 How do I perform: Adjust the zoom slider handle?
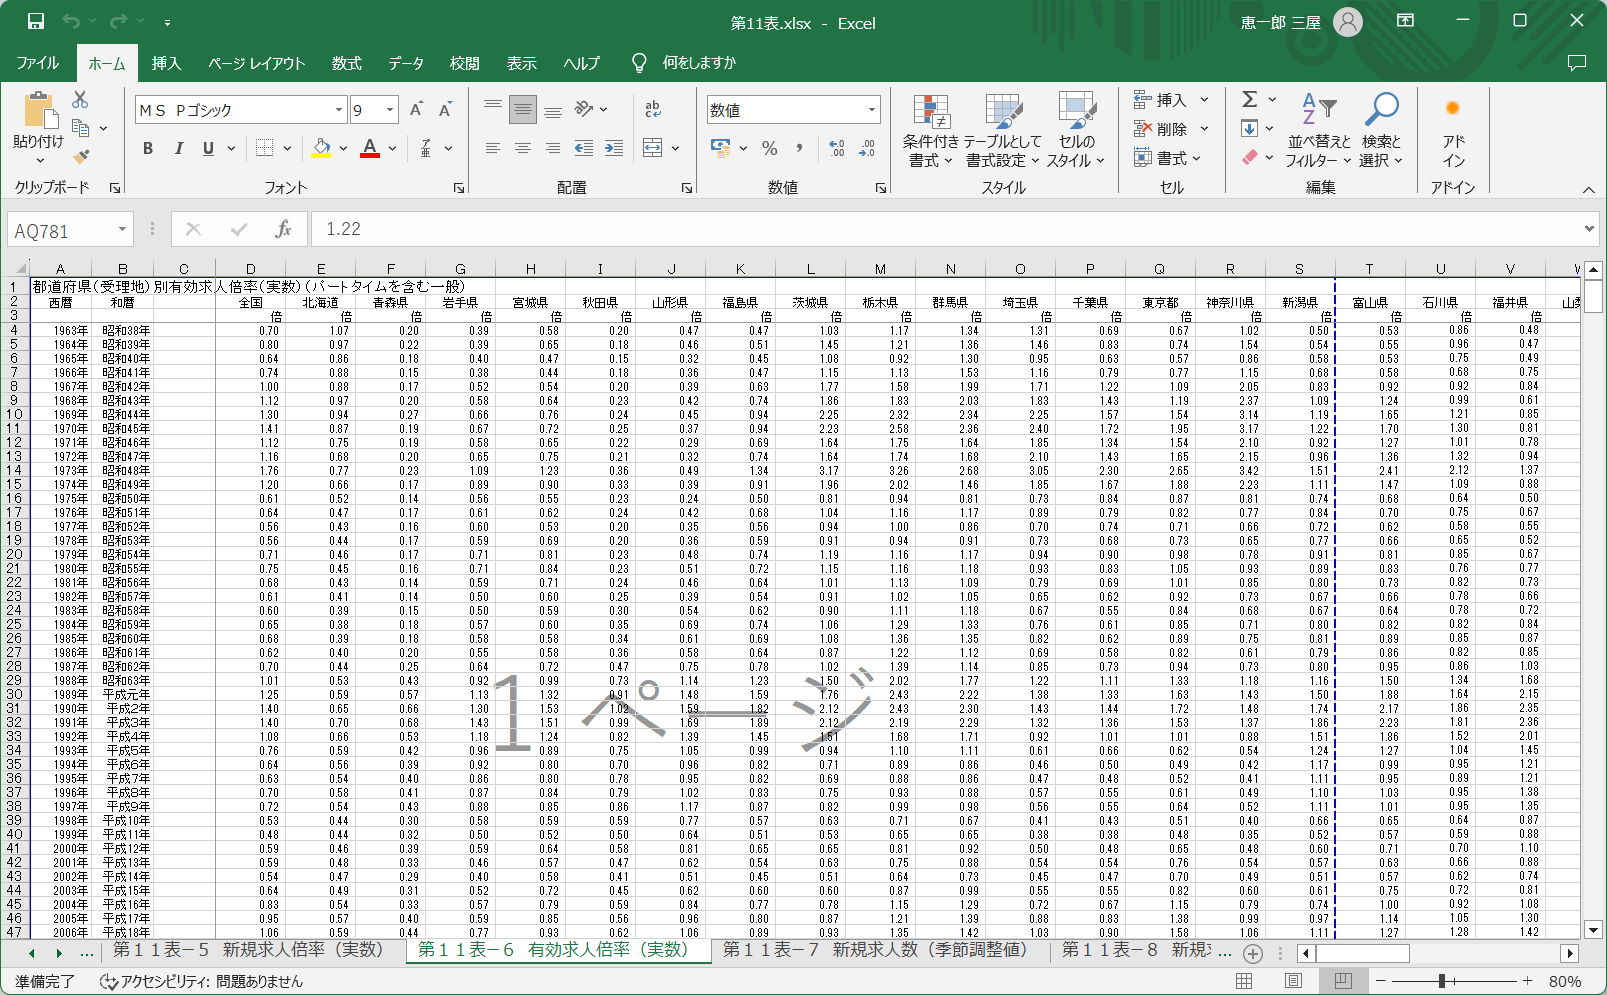point(1442,981)
